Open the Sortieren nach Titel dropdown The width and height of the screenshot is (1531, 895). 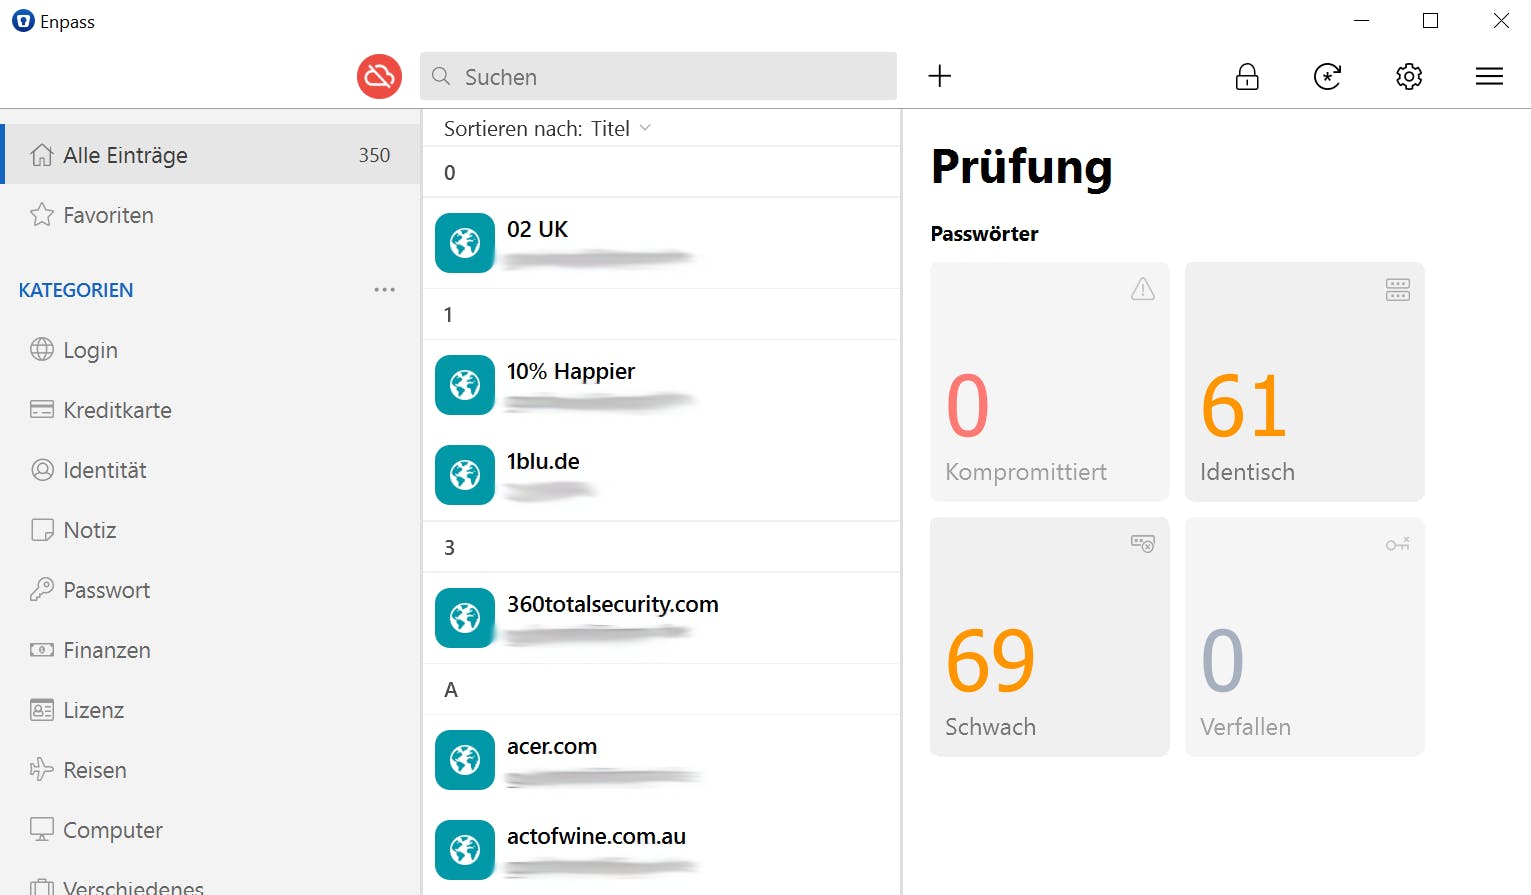547,128
